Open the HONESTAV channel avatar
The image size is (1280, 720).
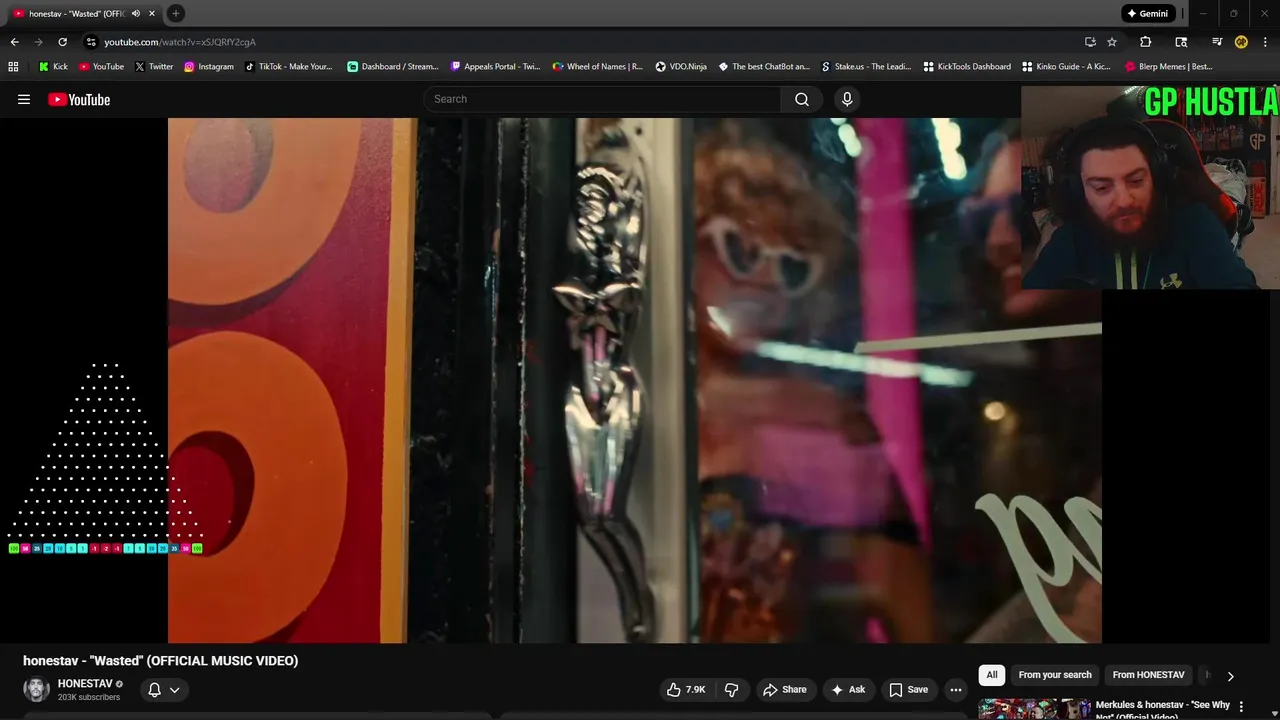37,689
